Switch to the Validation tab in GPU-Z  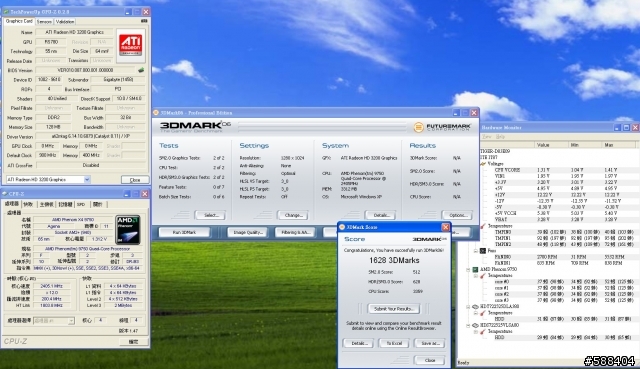click(65, 22)
